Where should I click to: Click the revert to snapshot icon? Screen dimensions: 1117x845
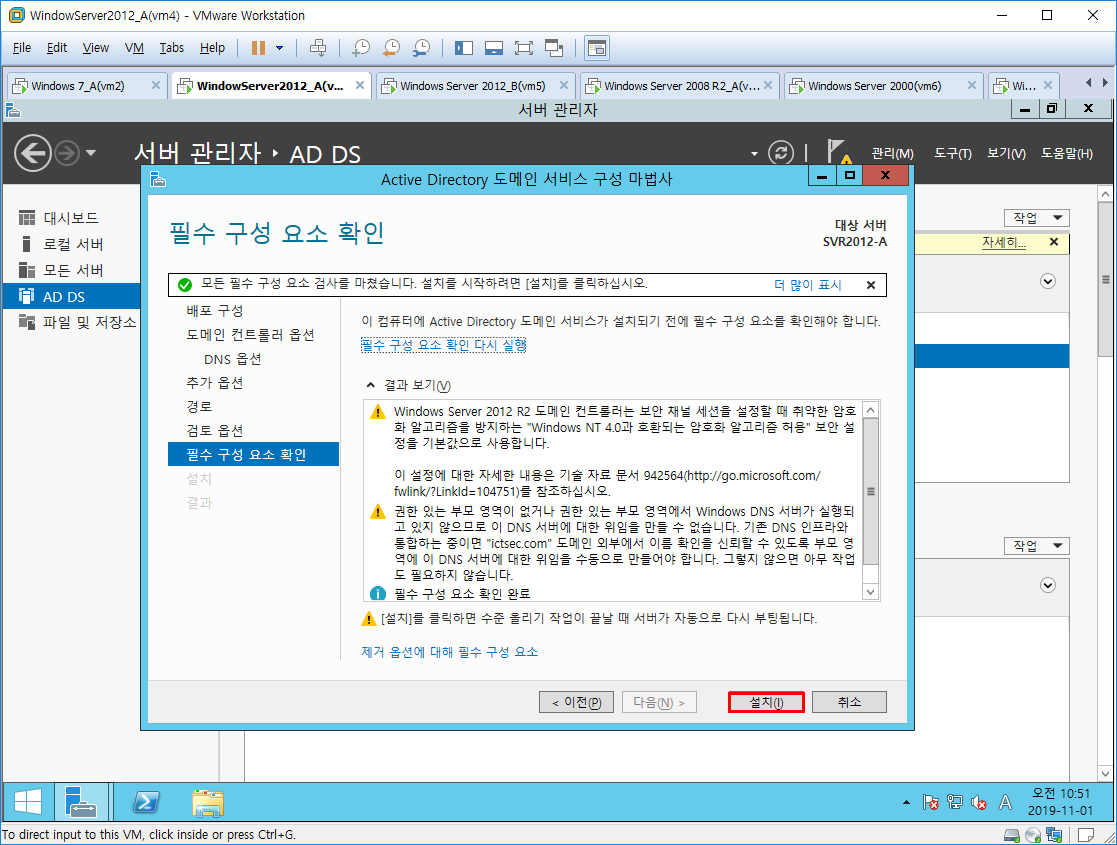pos(391,48)
